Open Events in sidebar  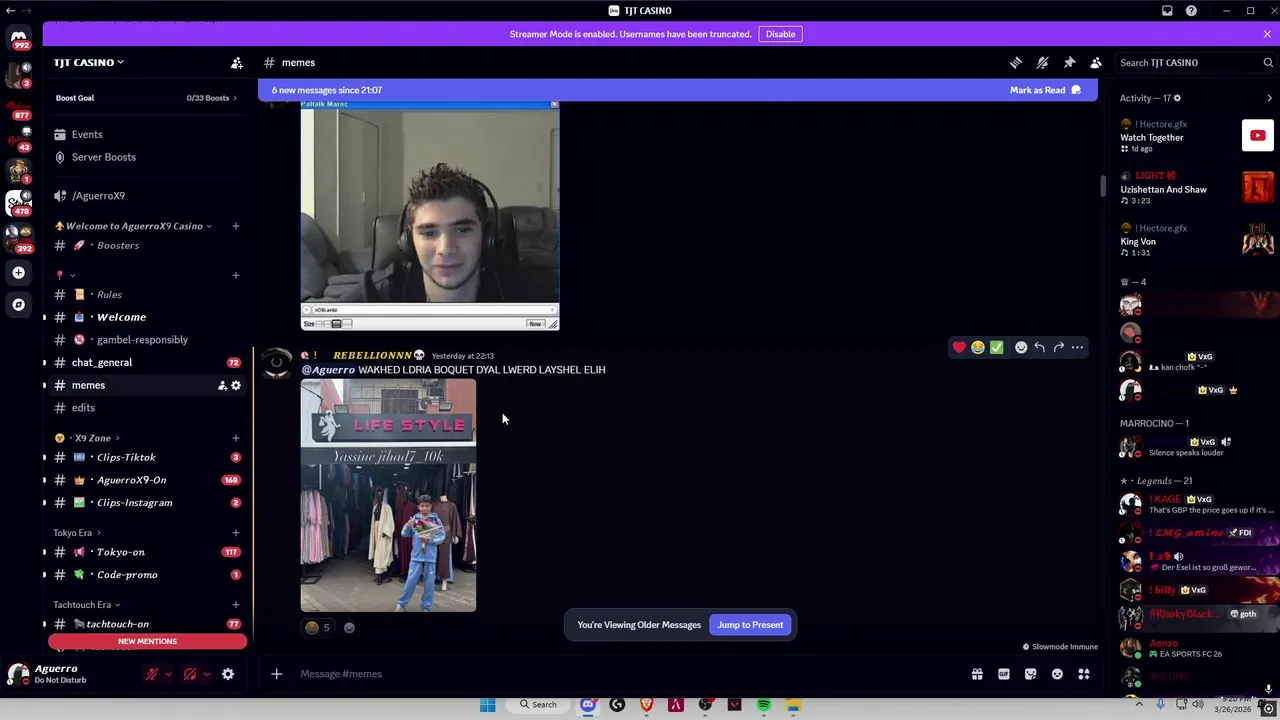pos(146,134)
